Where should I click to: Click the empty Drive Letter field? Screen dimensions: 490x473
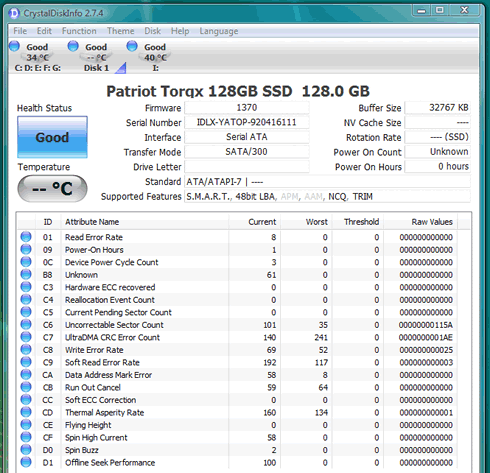point(247,166)
